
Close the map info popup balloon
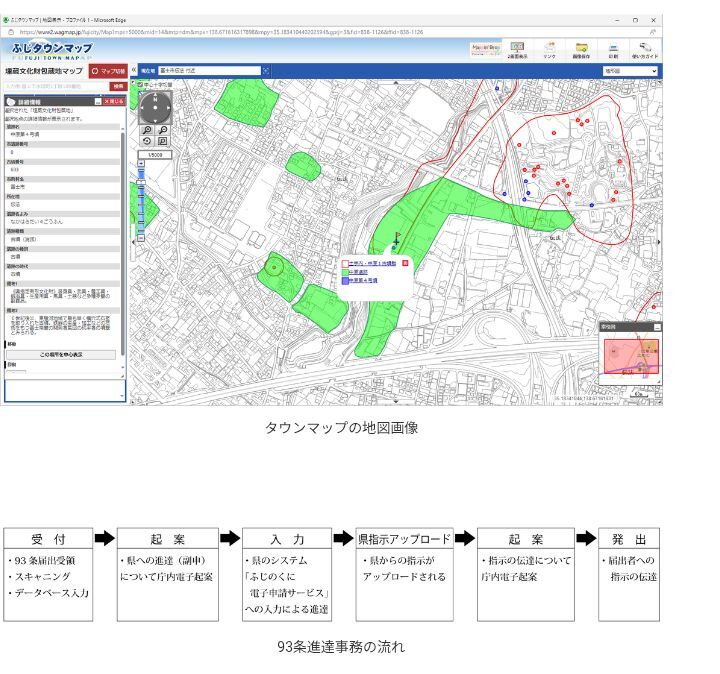[405, 263]
